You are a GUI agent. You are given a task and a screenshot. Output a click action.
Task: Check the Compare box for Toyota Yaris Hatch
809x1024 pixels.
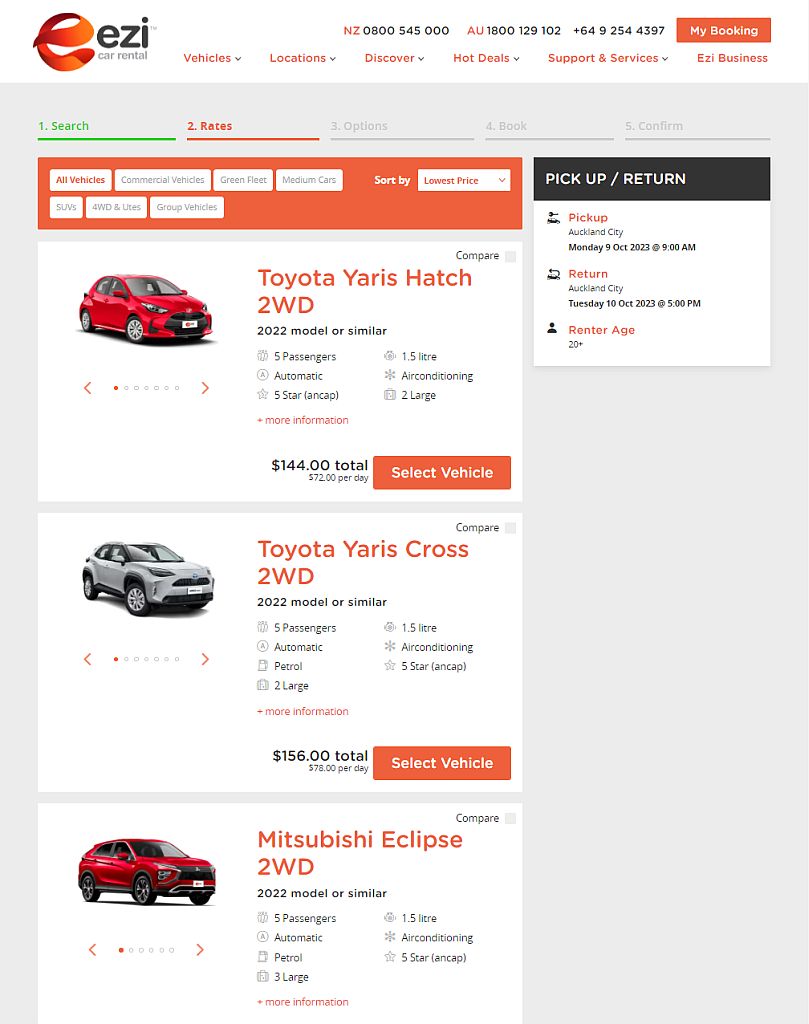(510, 255)
